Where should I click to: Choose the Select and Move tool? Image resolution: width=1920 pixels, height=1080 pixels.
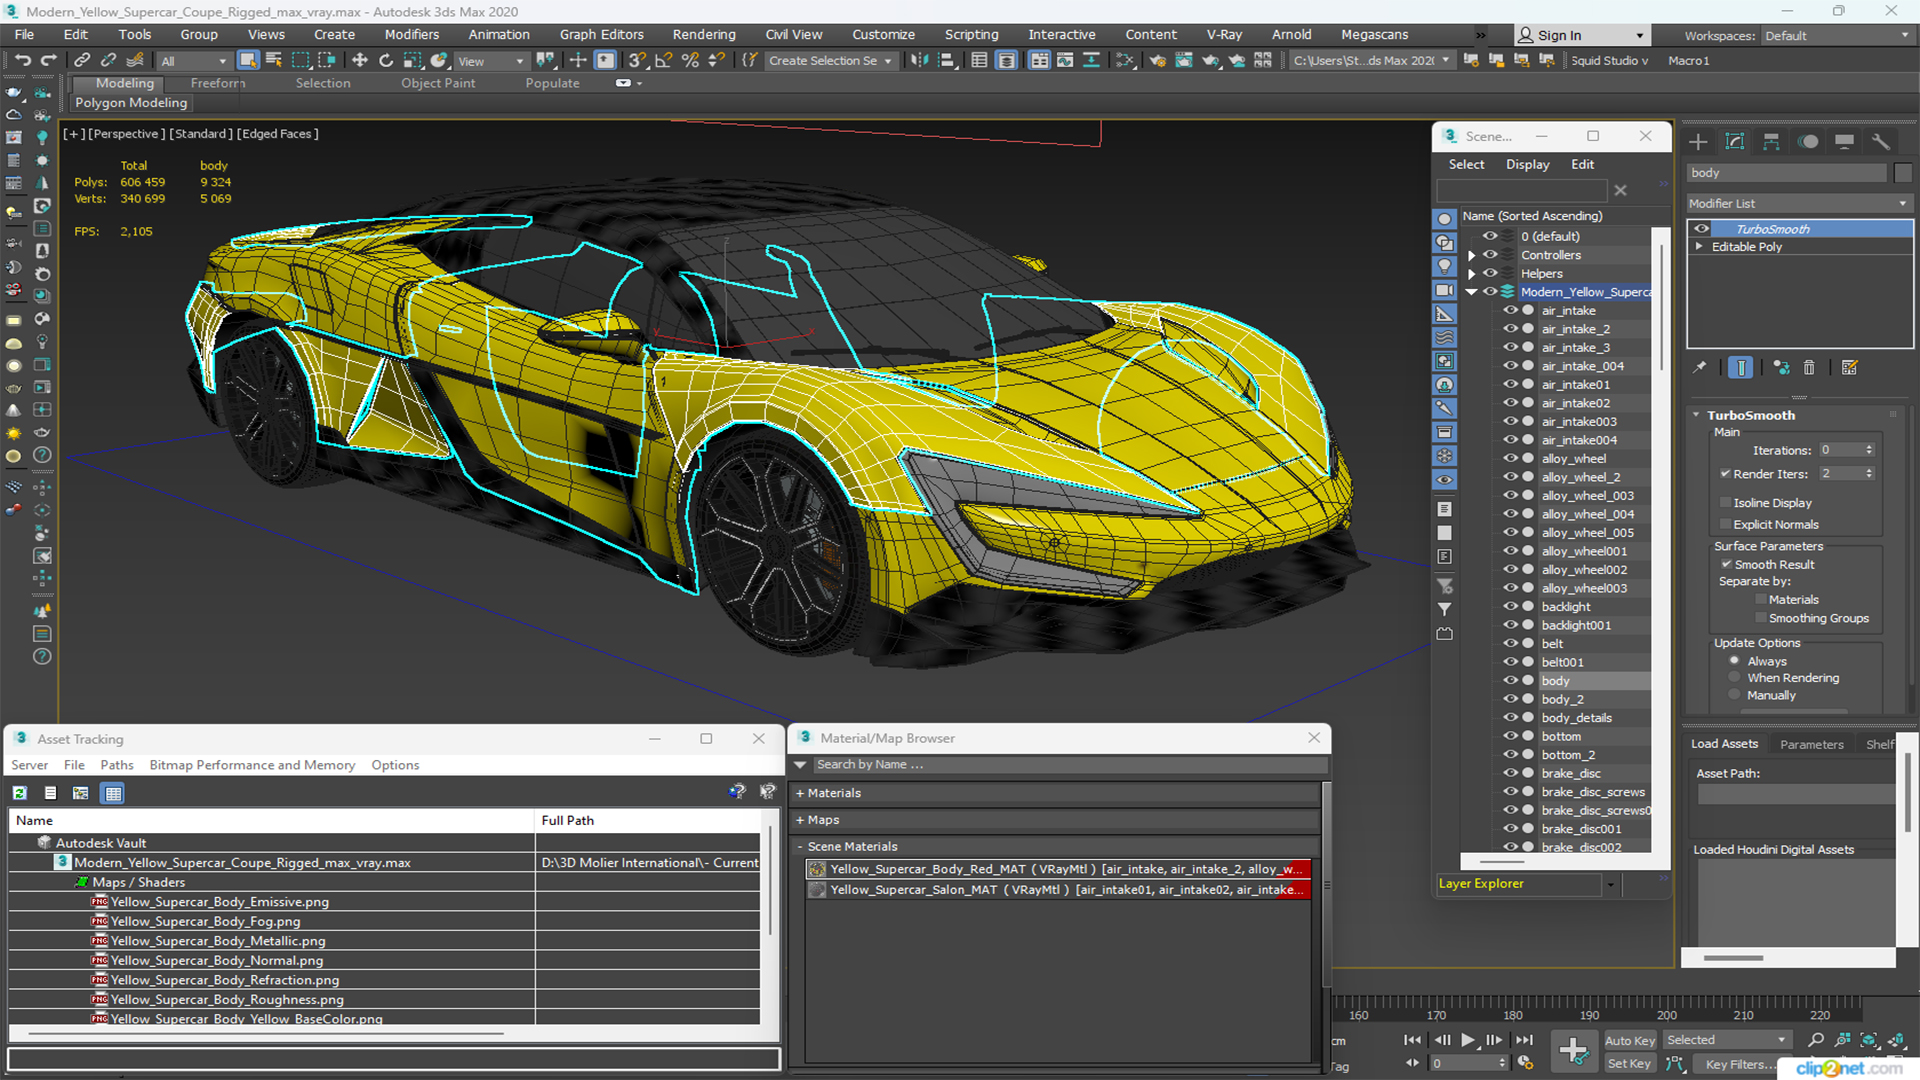click(360, 61)
